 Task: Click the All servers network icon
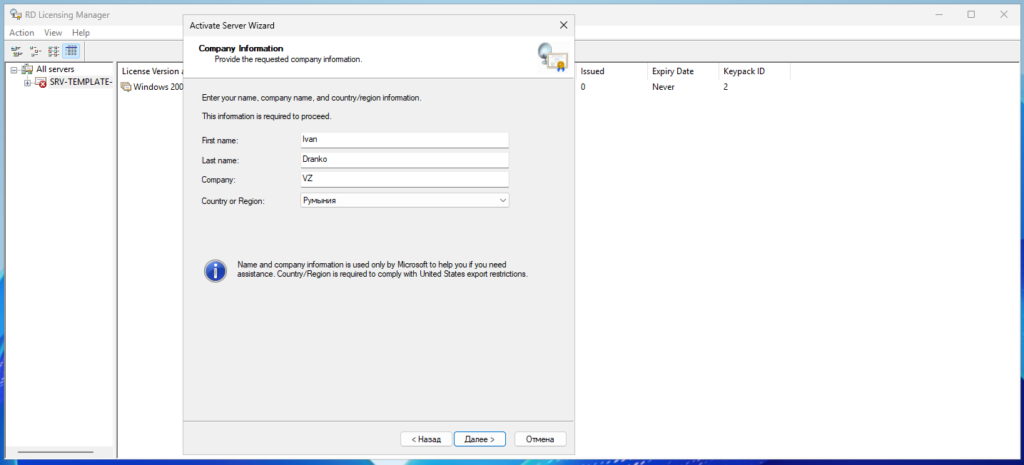point(27,69)
